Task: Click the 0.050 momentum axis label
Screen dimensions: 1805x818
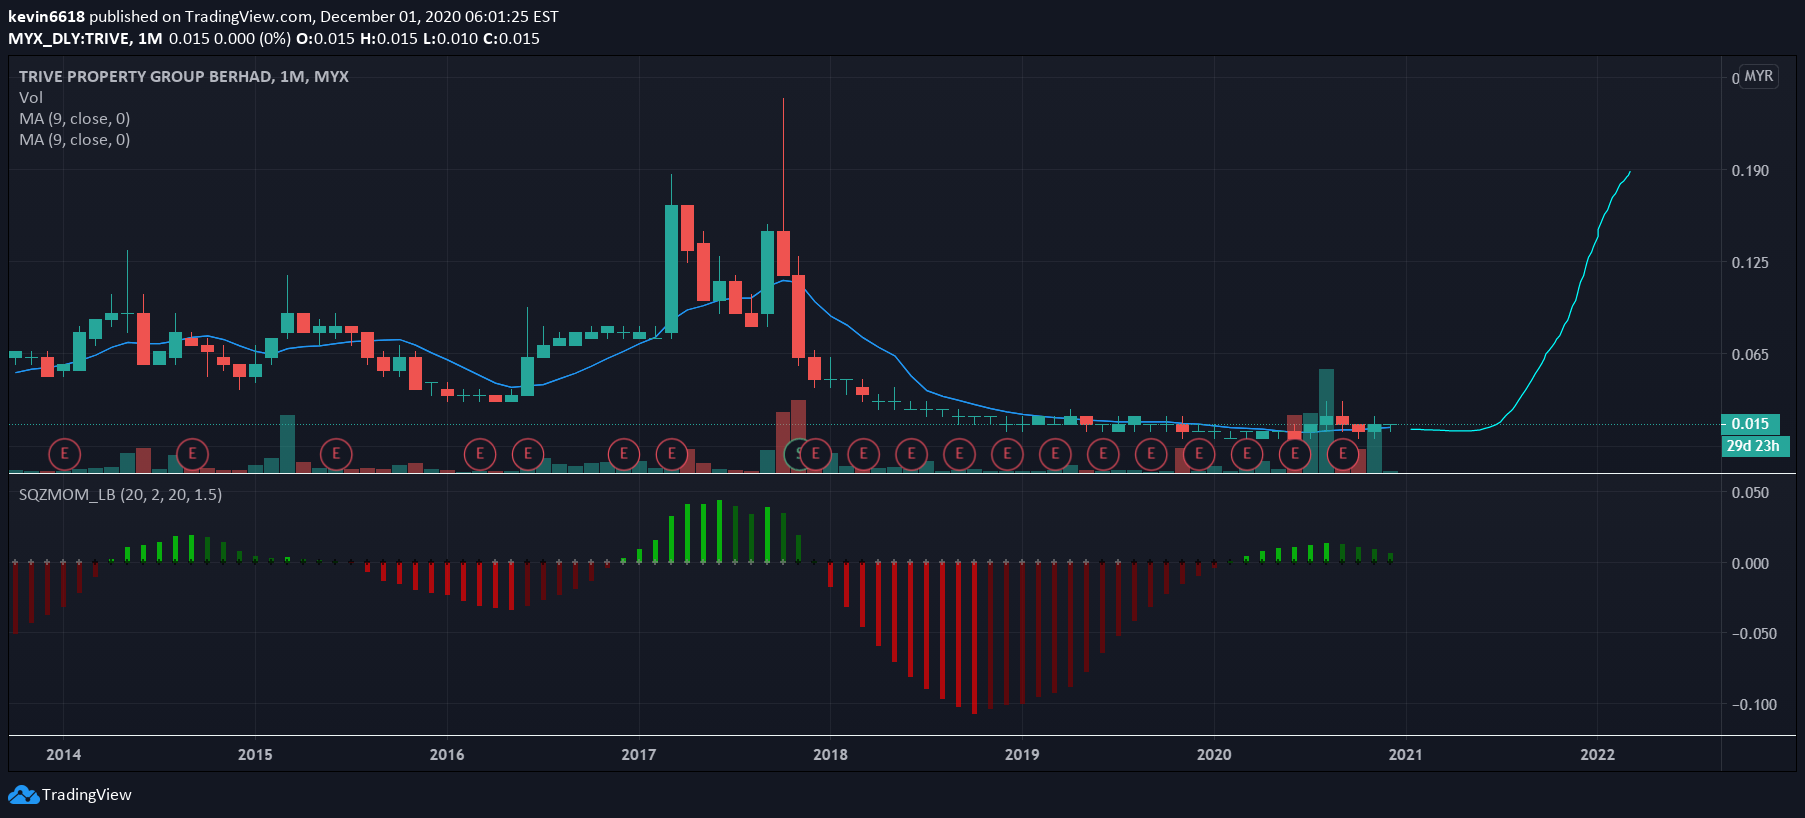Action: pos(1750,493)
